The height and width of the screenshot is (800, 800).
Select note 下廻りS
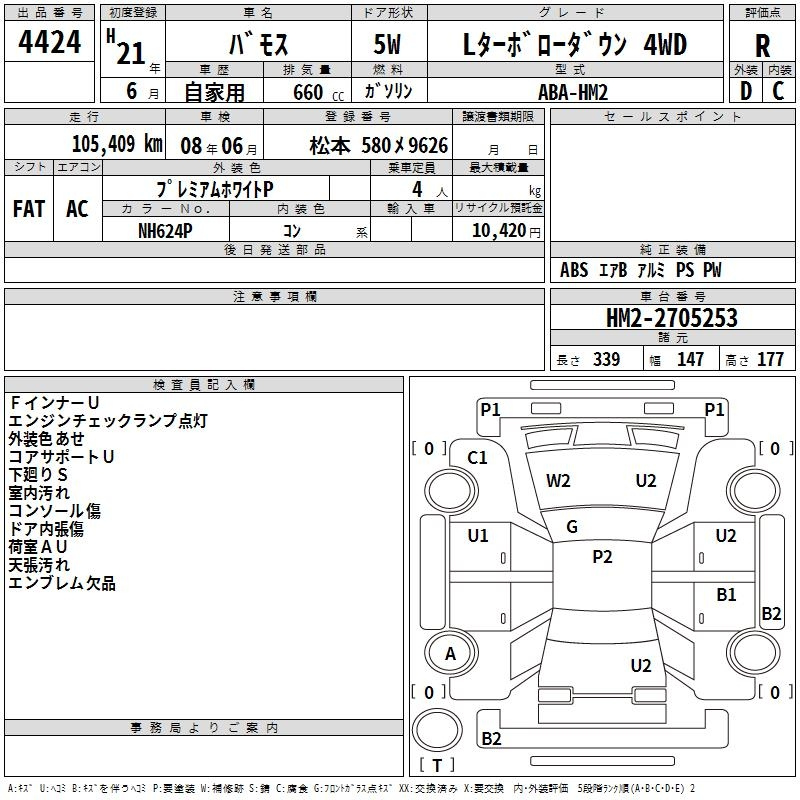click(x=38, y=475)
